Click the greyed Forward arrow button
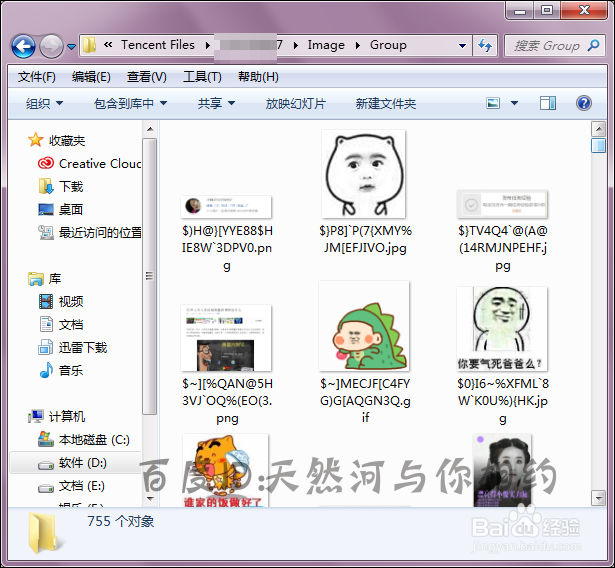 pos(51,46)
